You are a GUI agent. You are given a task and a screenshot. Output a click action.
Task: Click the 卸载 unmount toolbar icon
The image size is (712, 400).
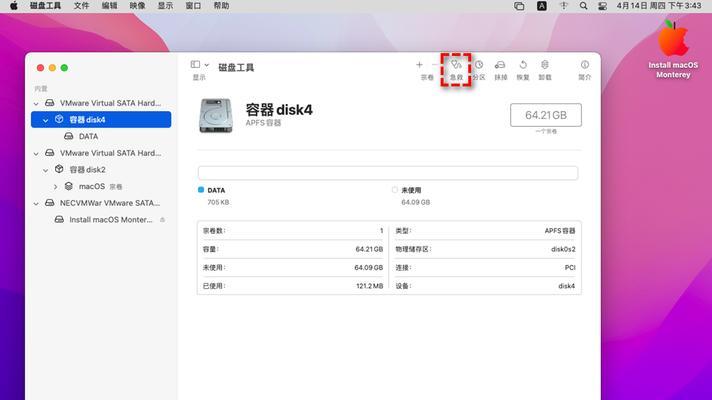pos(544,65)
